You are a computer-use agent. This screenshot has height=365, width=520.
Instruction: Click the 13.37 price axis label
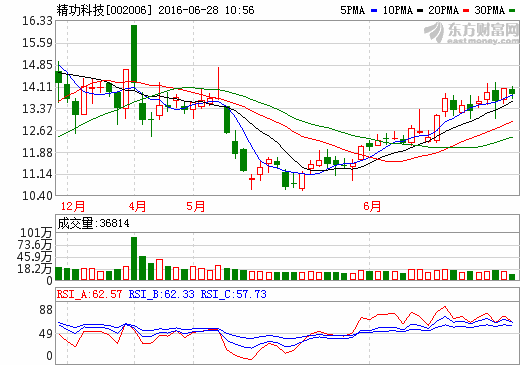coord(37,109)
